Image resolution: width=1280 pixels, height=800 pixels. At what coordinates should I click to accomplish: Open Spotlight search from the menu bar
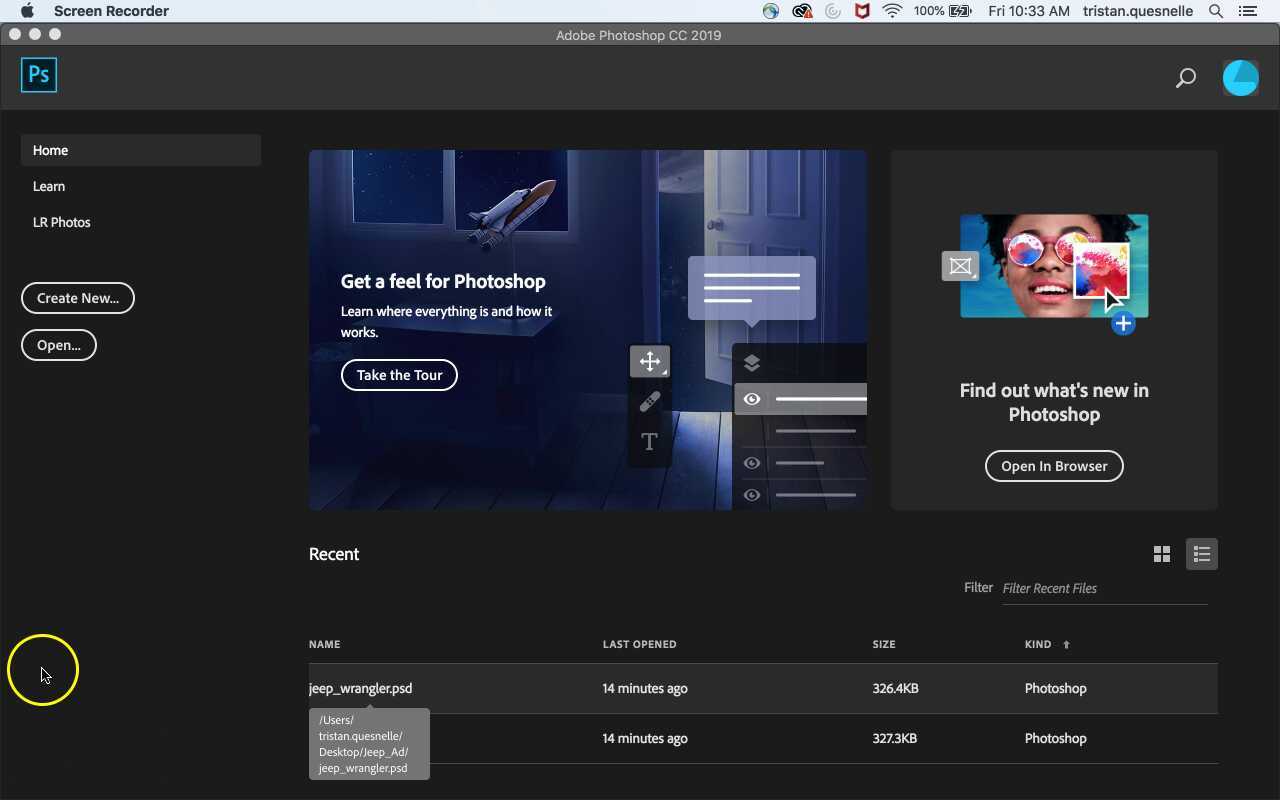pos(1214,11)
